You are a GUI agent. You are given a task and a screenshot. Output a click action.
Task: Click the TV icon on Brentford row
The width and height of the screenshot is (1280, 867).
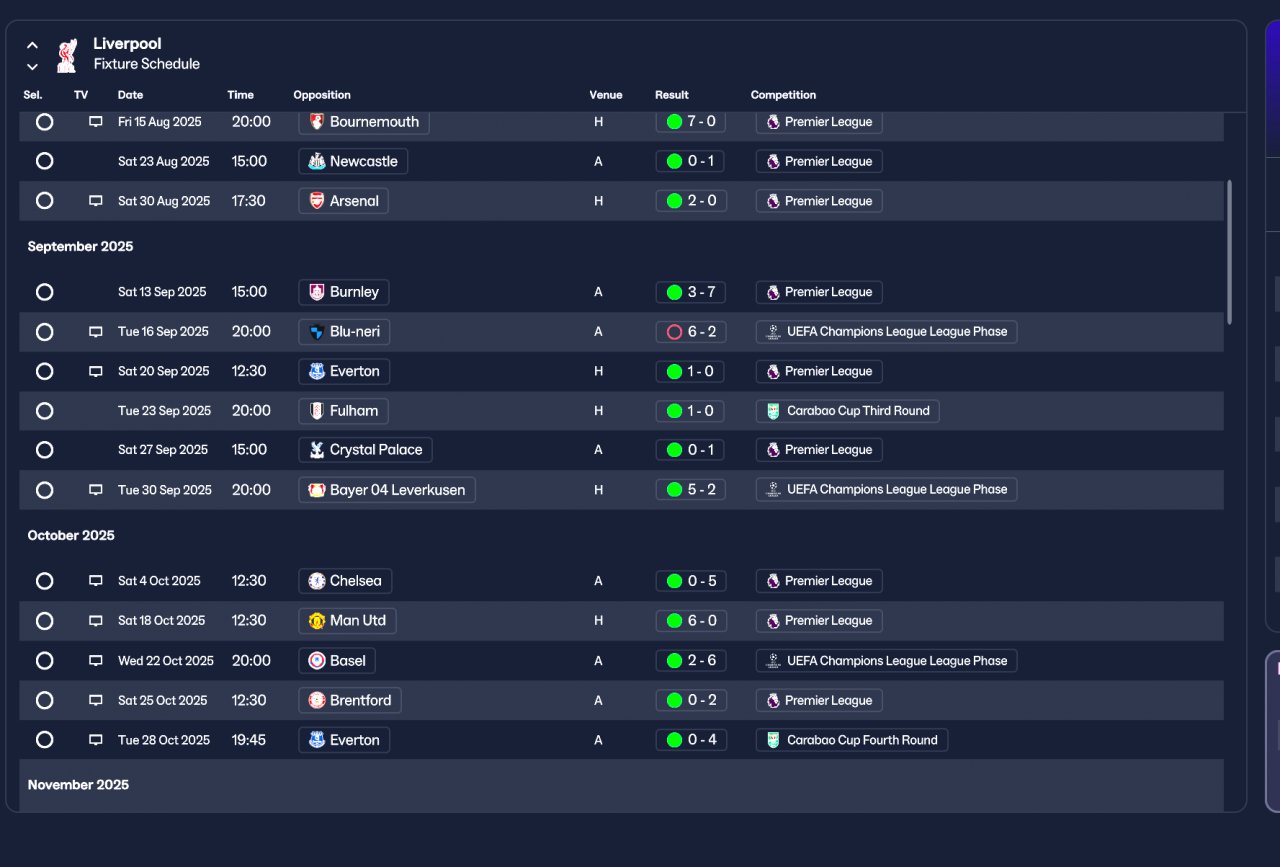pos(96,701)
